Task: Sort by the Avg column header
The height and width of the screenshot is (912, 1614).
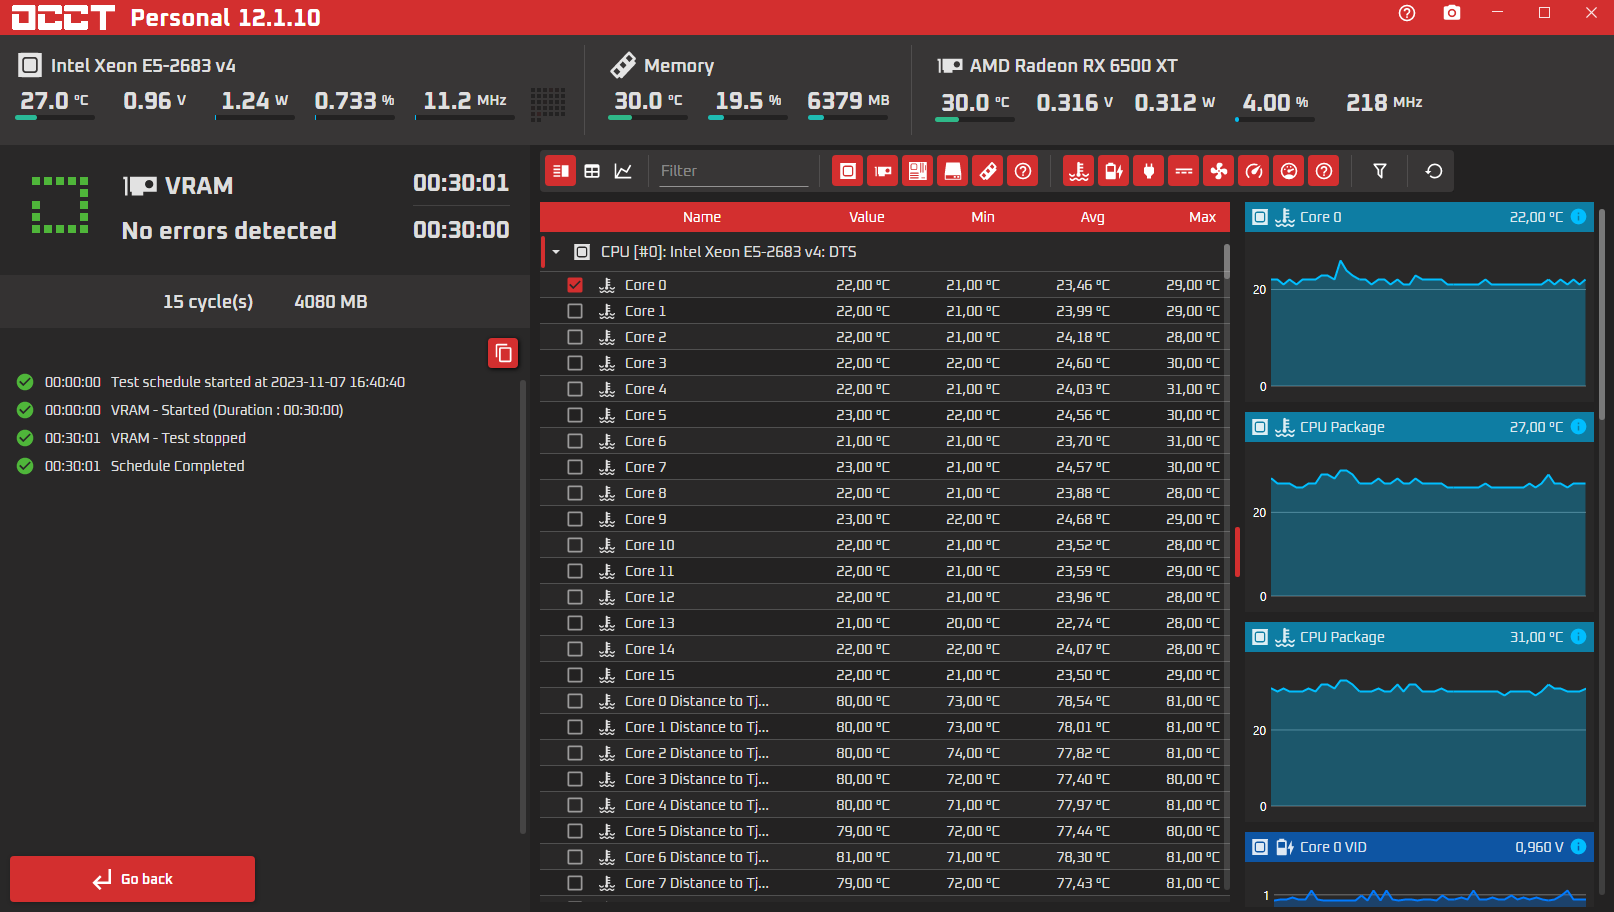Action: (x=1093, y=217)
